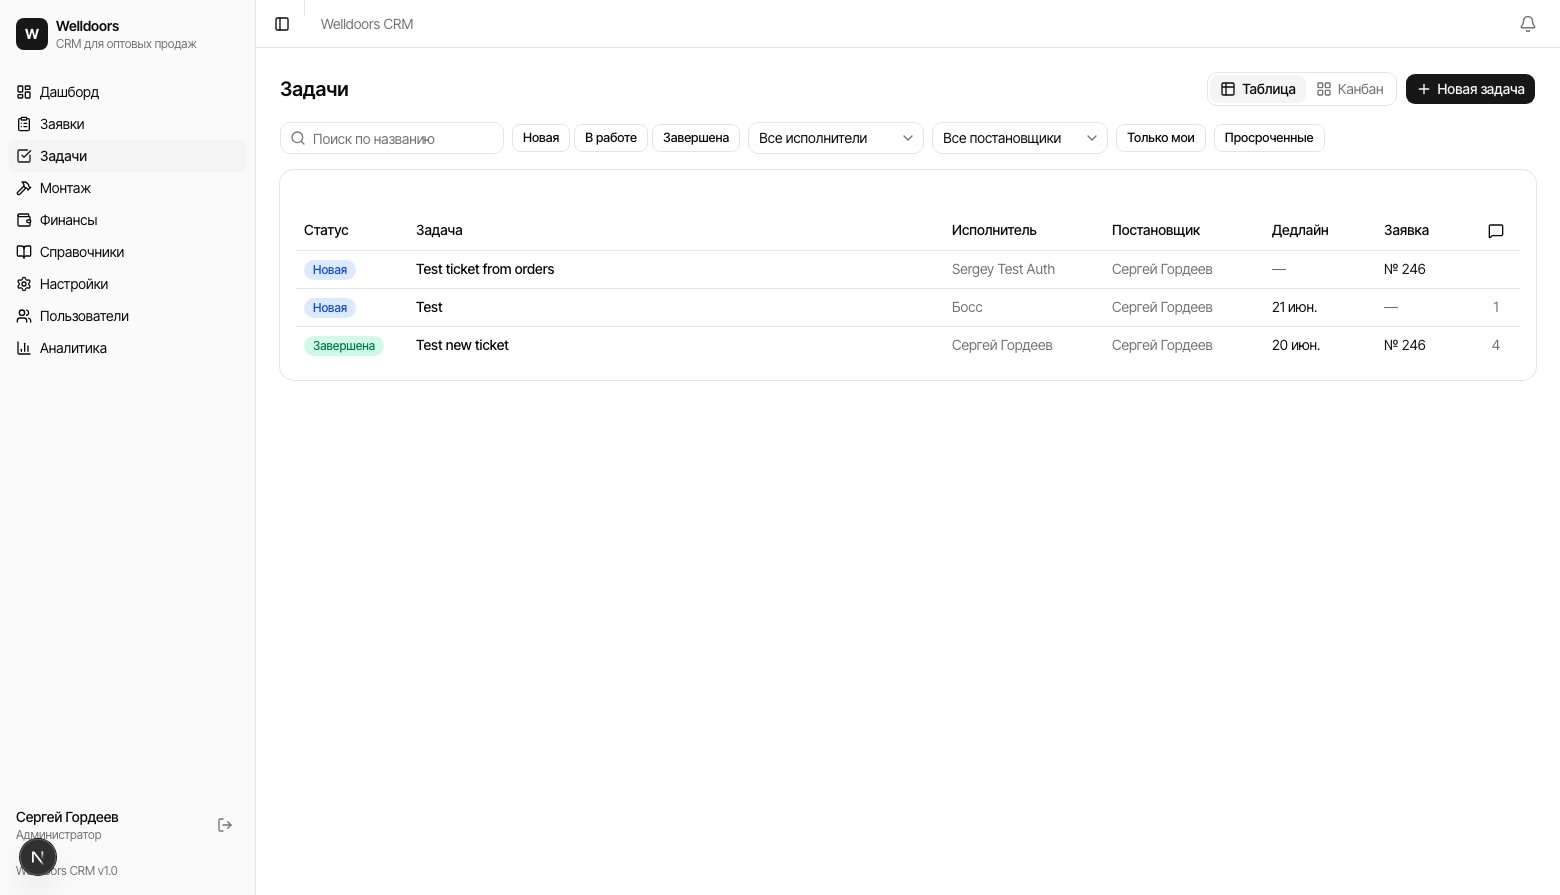This screenshot has width=1560, height=895.
Task: Click № 246 in Test ticket from orders row
Action: (1405, 269)
